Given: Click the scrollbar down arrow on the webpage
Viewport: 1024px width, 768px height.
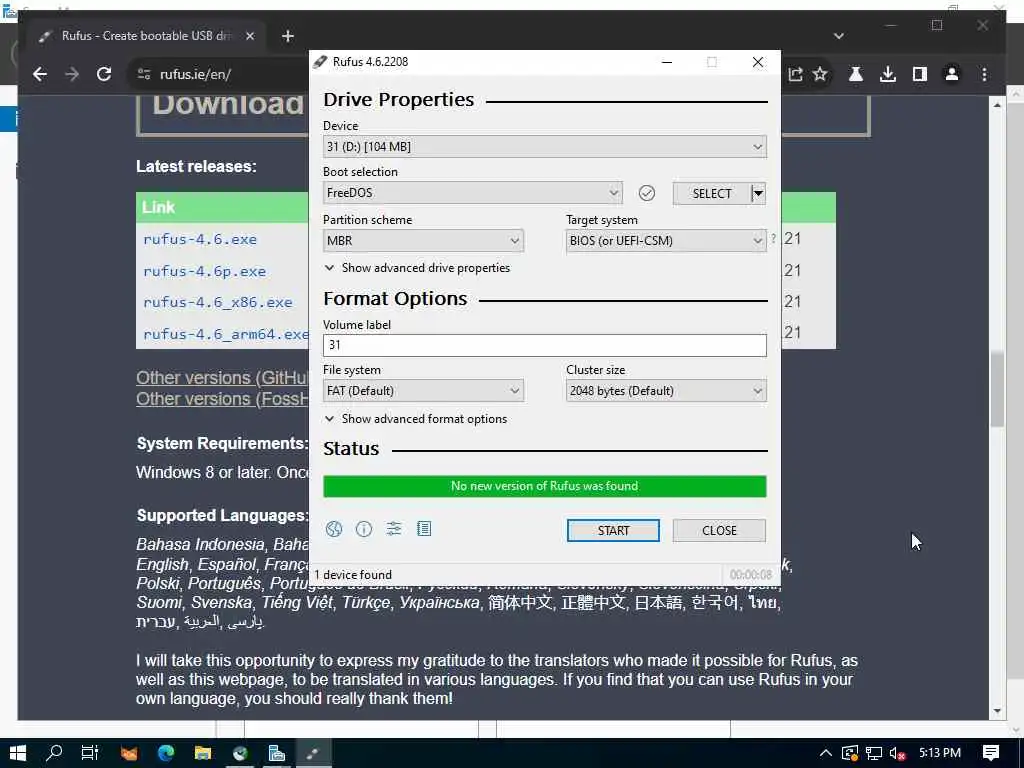Looking at the screenshot, I should [x=997, y=711].
